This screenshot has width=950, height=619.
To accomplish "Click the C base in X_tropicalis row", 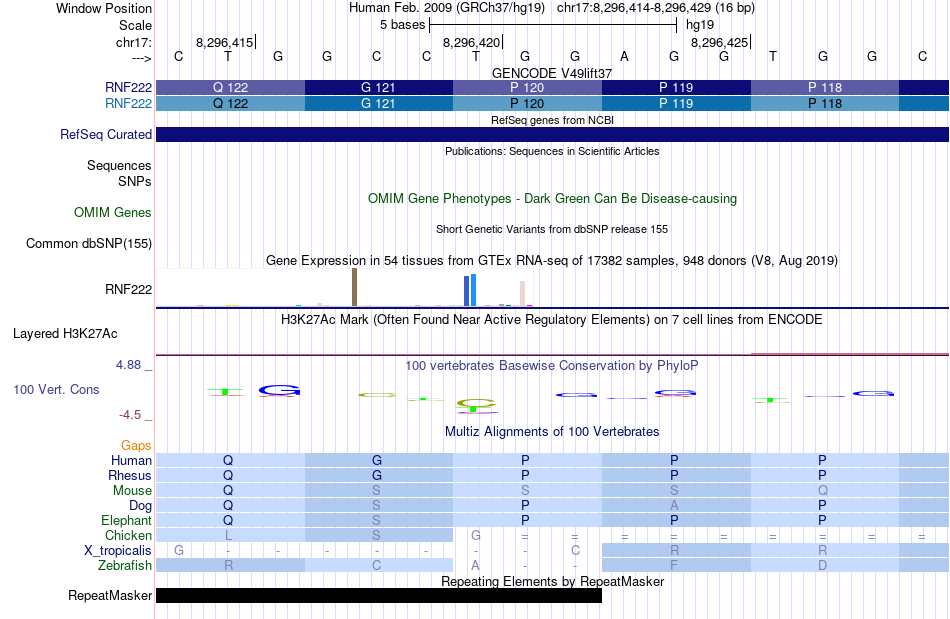I will click(x=575, y=551).
